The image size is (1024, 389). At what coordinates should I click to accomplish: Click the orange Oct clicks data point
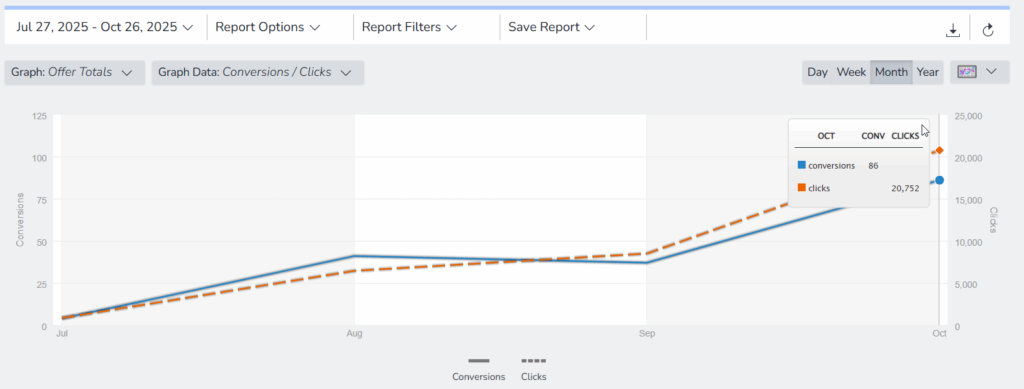(939, 151)
